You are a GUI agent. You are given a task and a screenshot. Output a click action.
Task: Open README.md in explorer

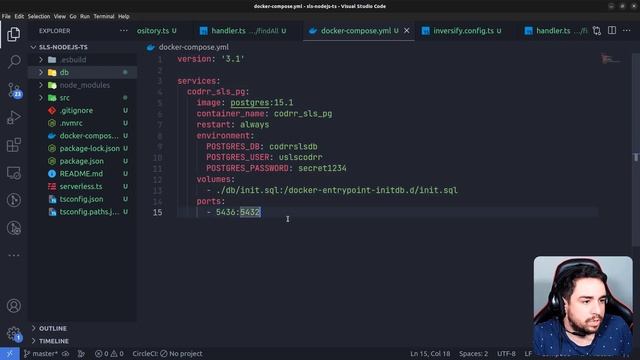[82, 174]
